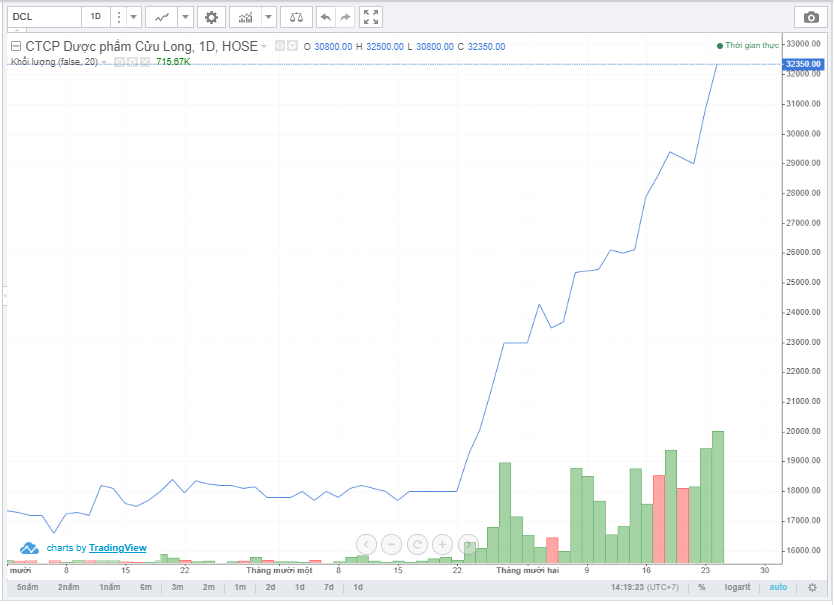Hide main series using eye icon near title

tap(280, 46)
